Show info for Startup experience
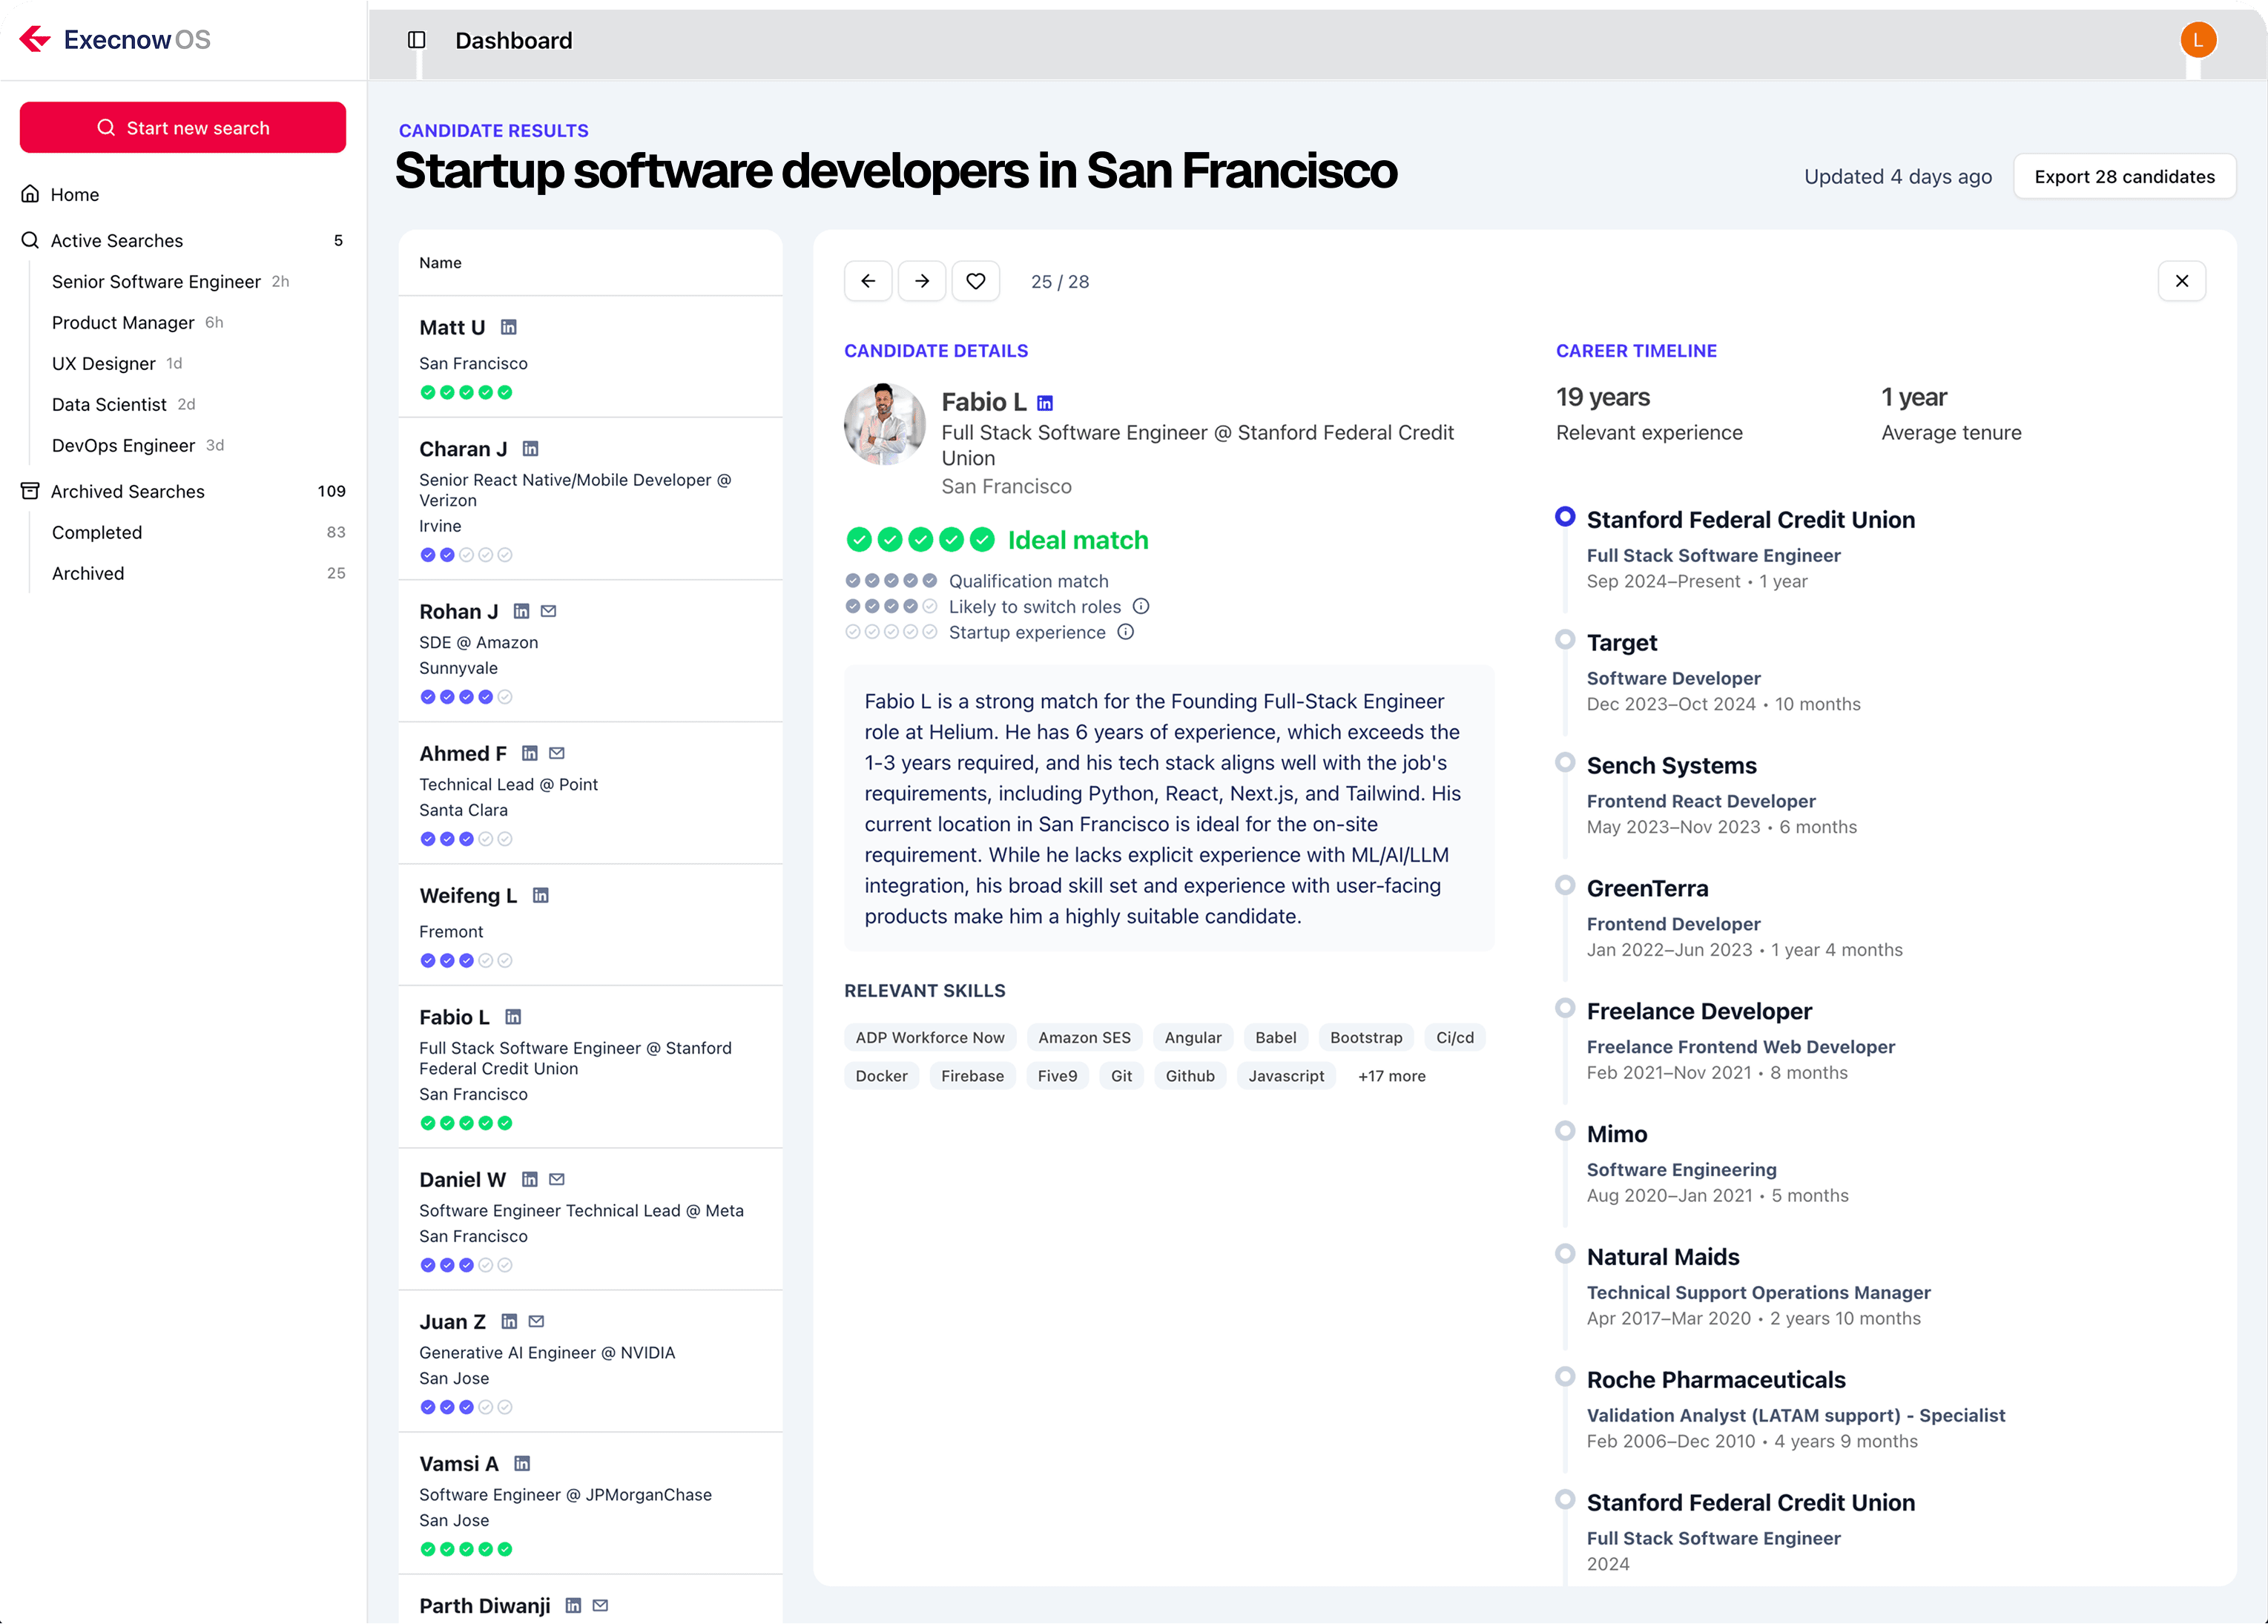The image size is (2268, 1624). [x=1125, y=632]
